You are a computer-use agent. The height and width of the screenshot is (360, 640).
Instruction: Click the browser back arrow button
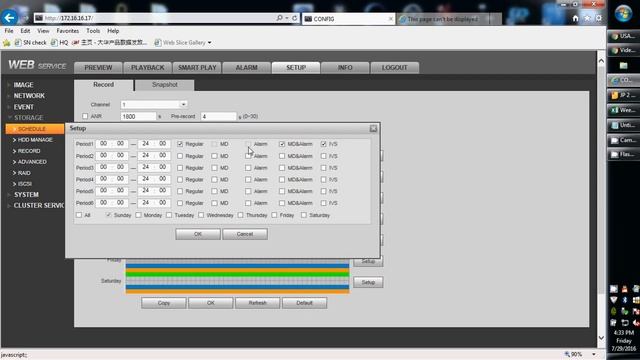pyautogui.click(x=9, y=18)
